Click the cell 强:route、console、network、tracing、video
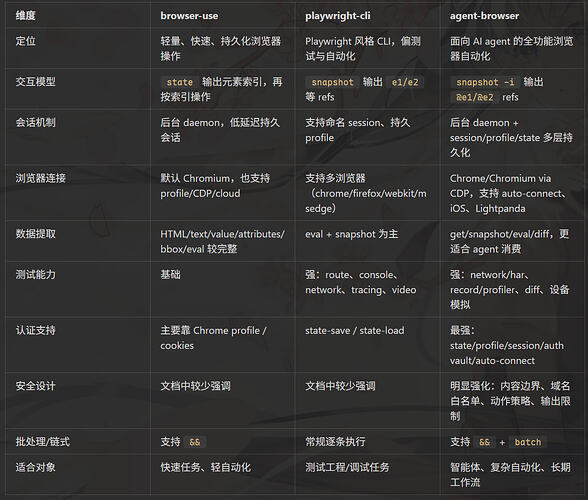Image resolution: width=588 pixels, height=500 pixels. (360, 282)
